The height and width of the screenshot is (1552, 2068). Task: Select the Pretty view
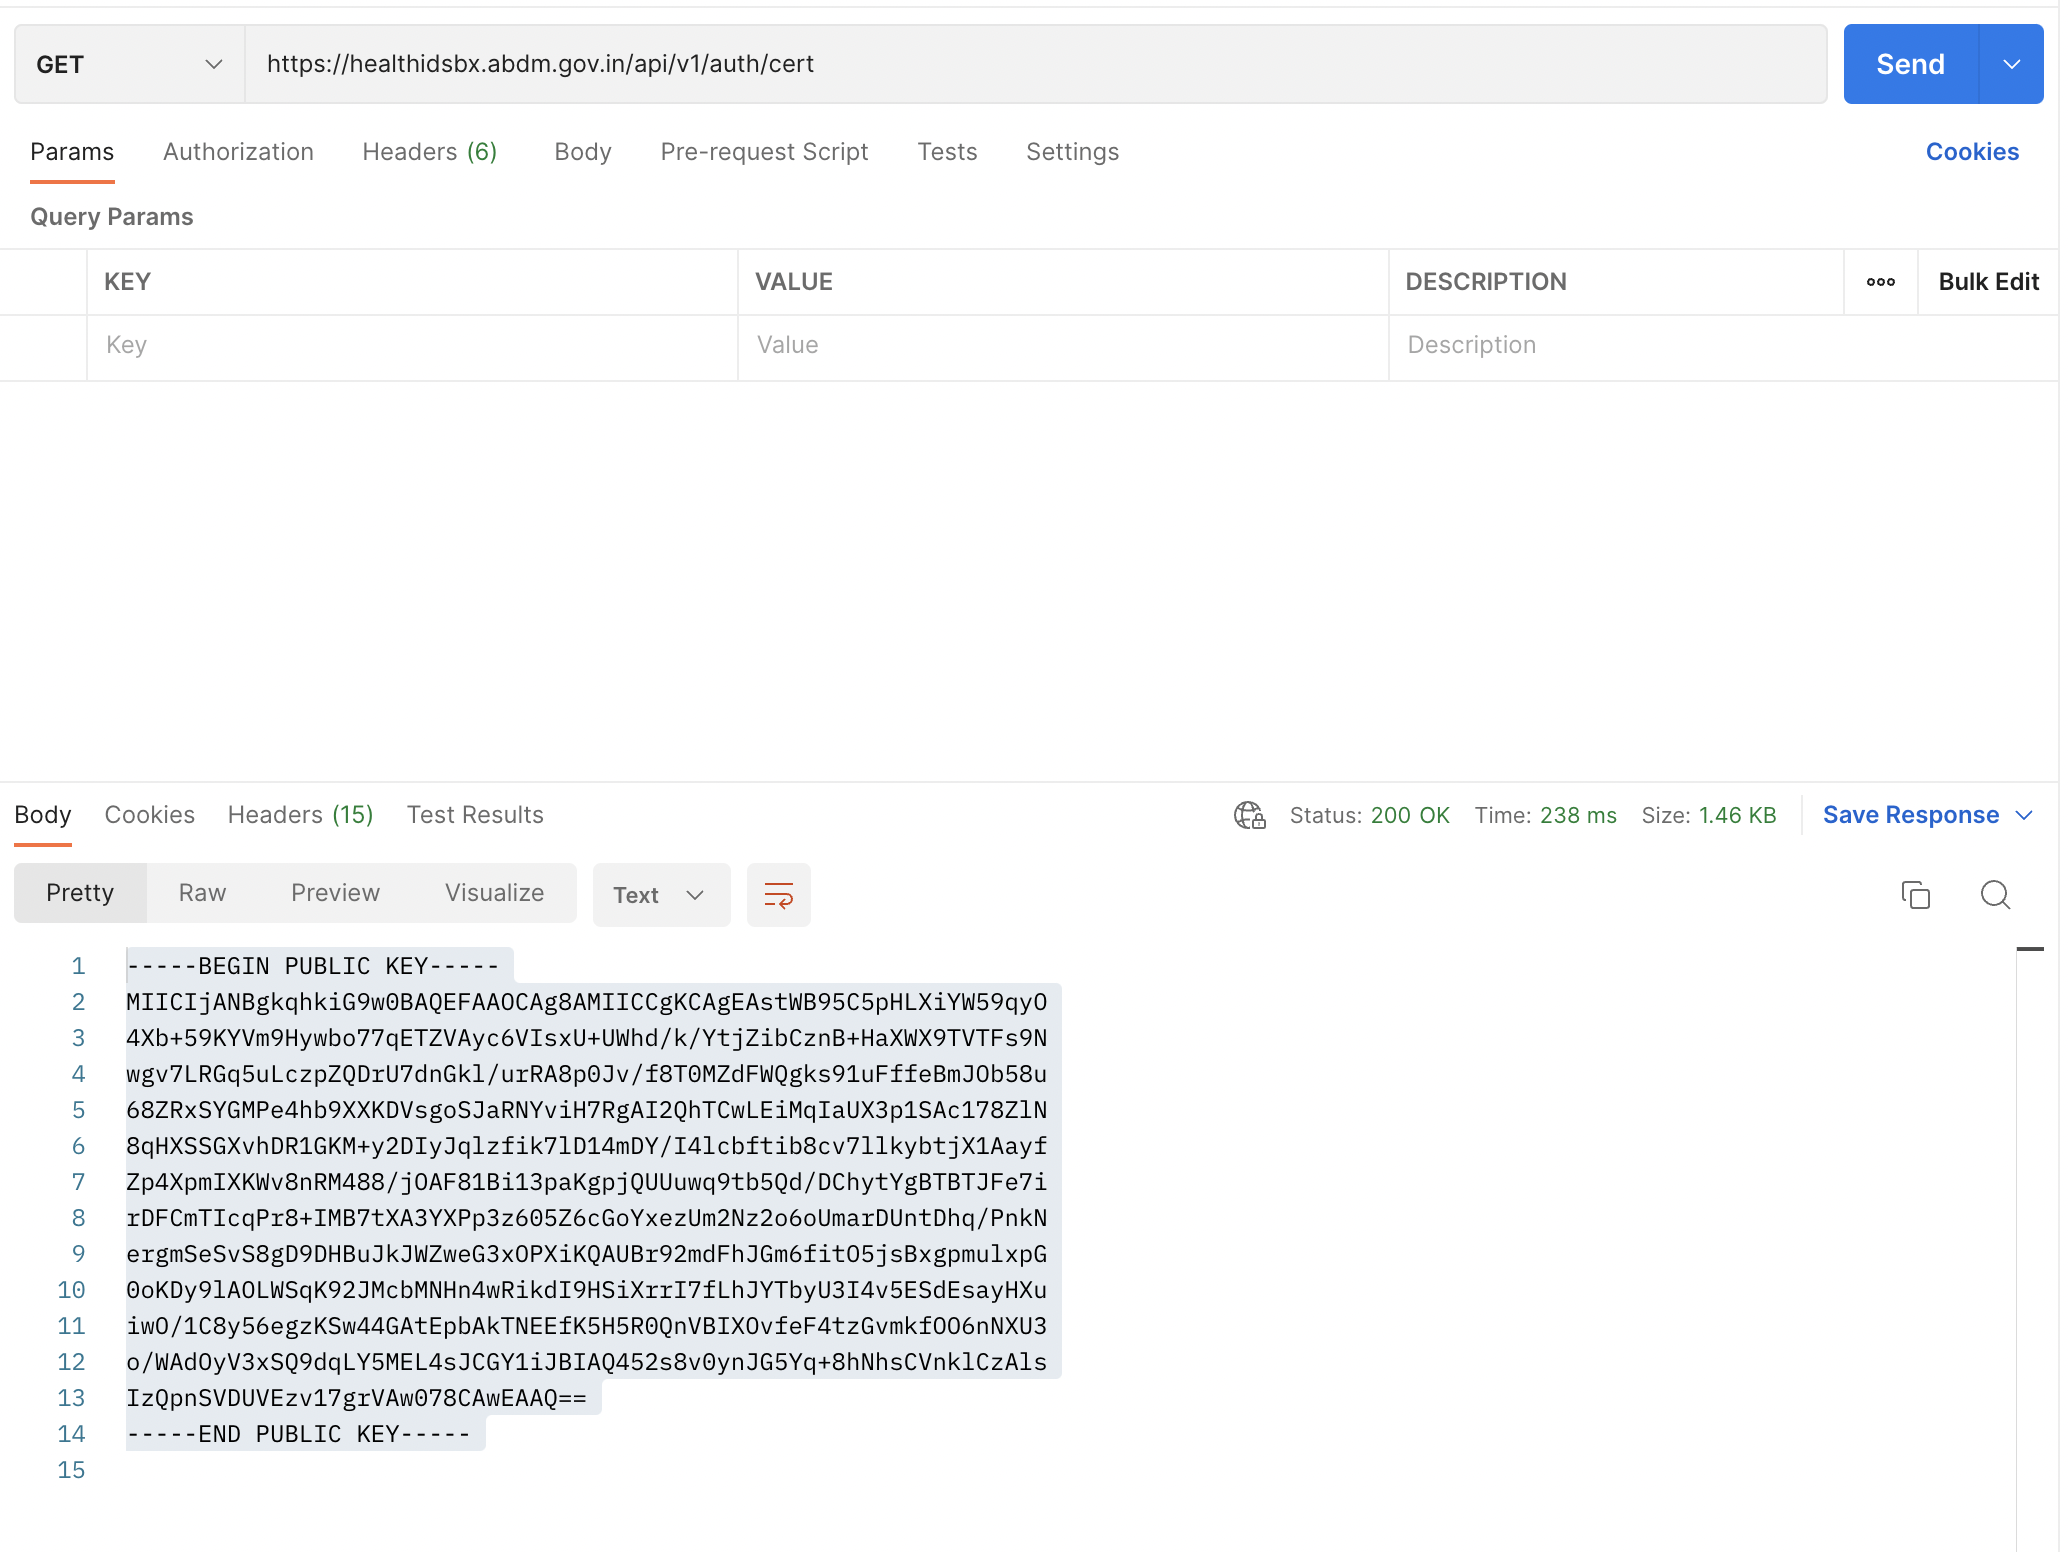(x=80, y=893)
